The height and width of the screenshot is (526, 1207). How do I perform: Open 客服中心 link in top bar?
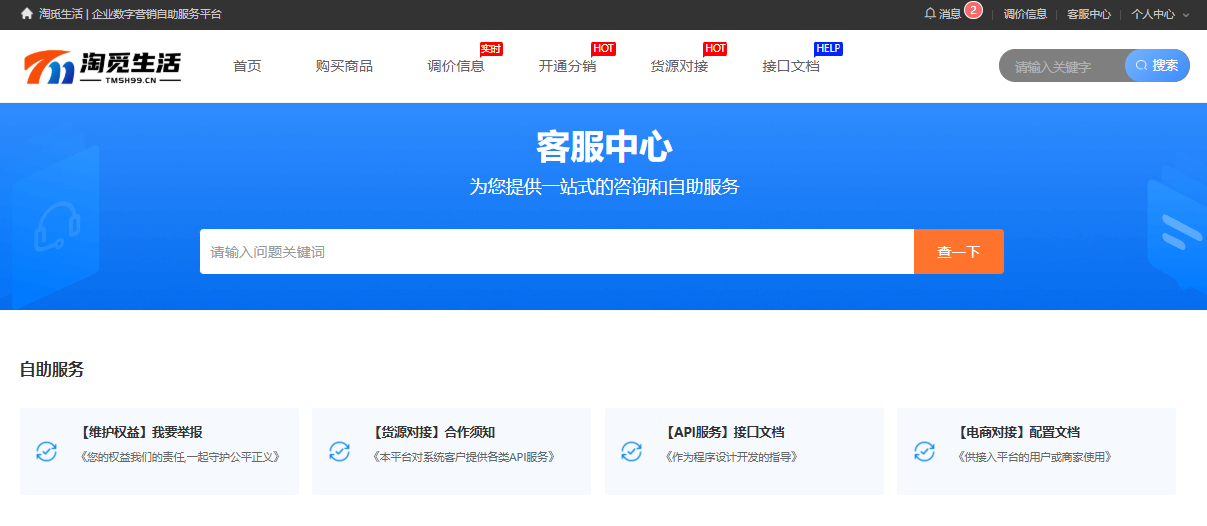coord(1089,14)
